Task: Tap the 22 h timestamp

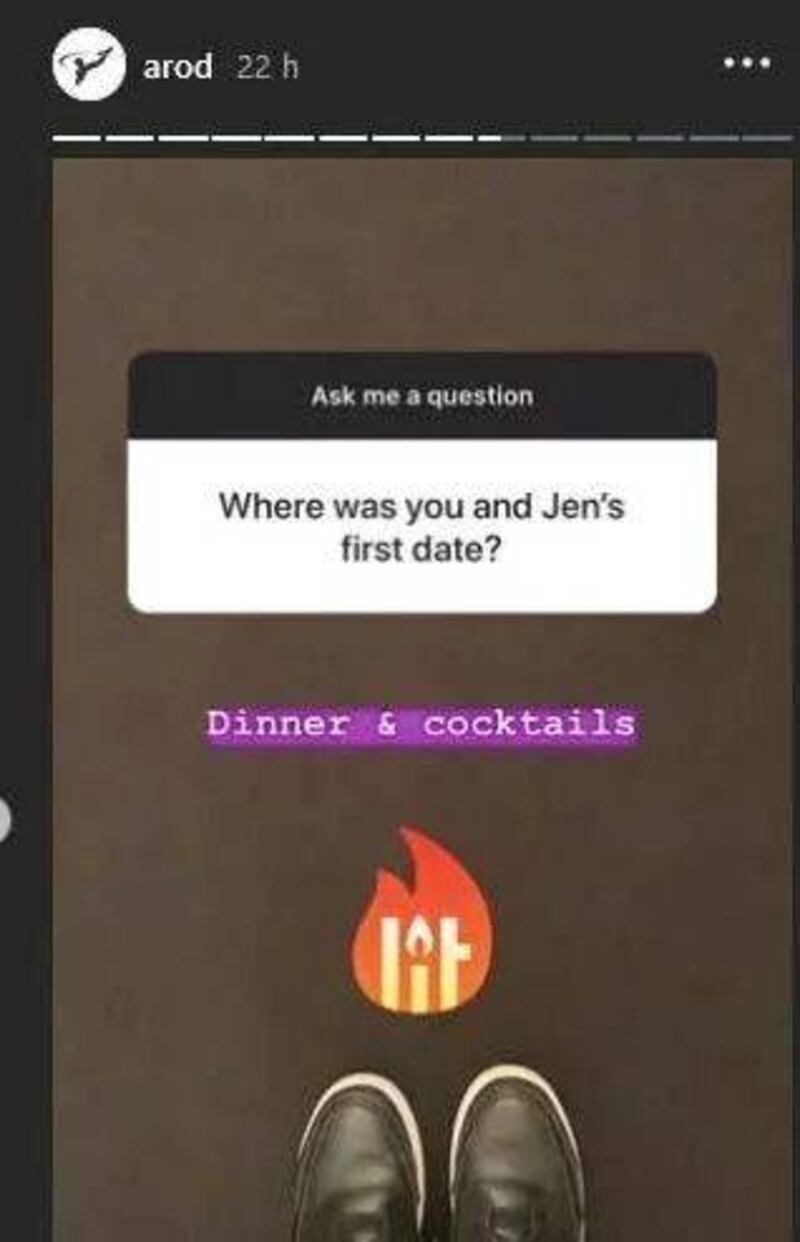Action: pos(268,68)
